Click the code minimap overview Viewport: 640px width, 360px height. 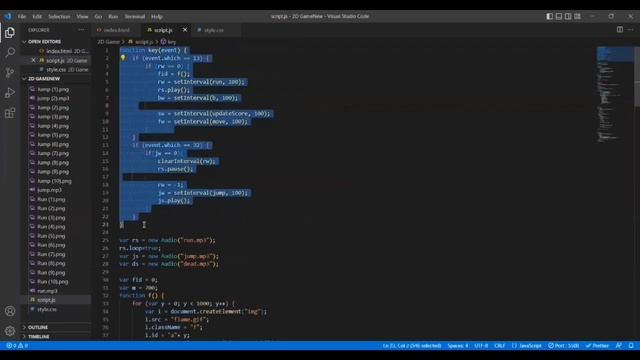point(615,94)
